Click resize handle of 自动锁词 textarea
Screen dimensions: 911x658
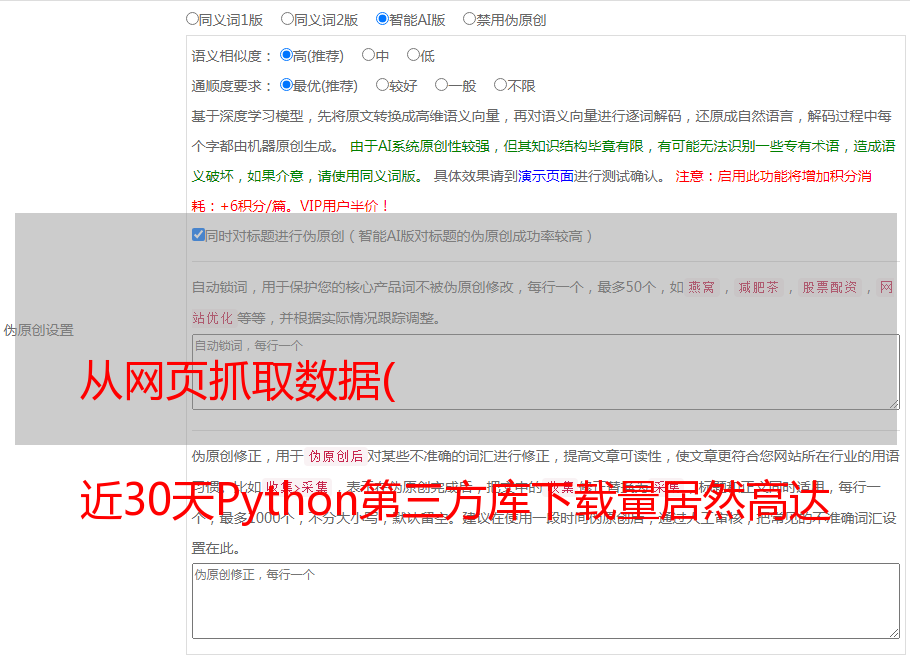point(894,404)
